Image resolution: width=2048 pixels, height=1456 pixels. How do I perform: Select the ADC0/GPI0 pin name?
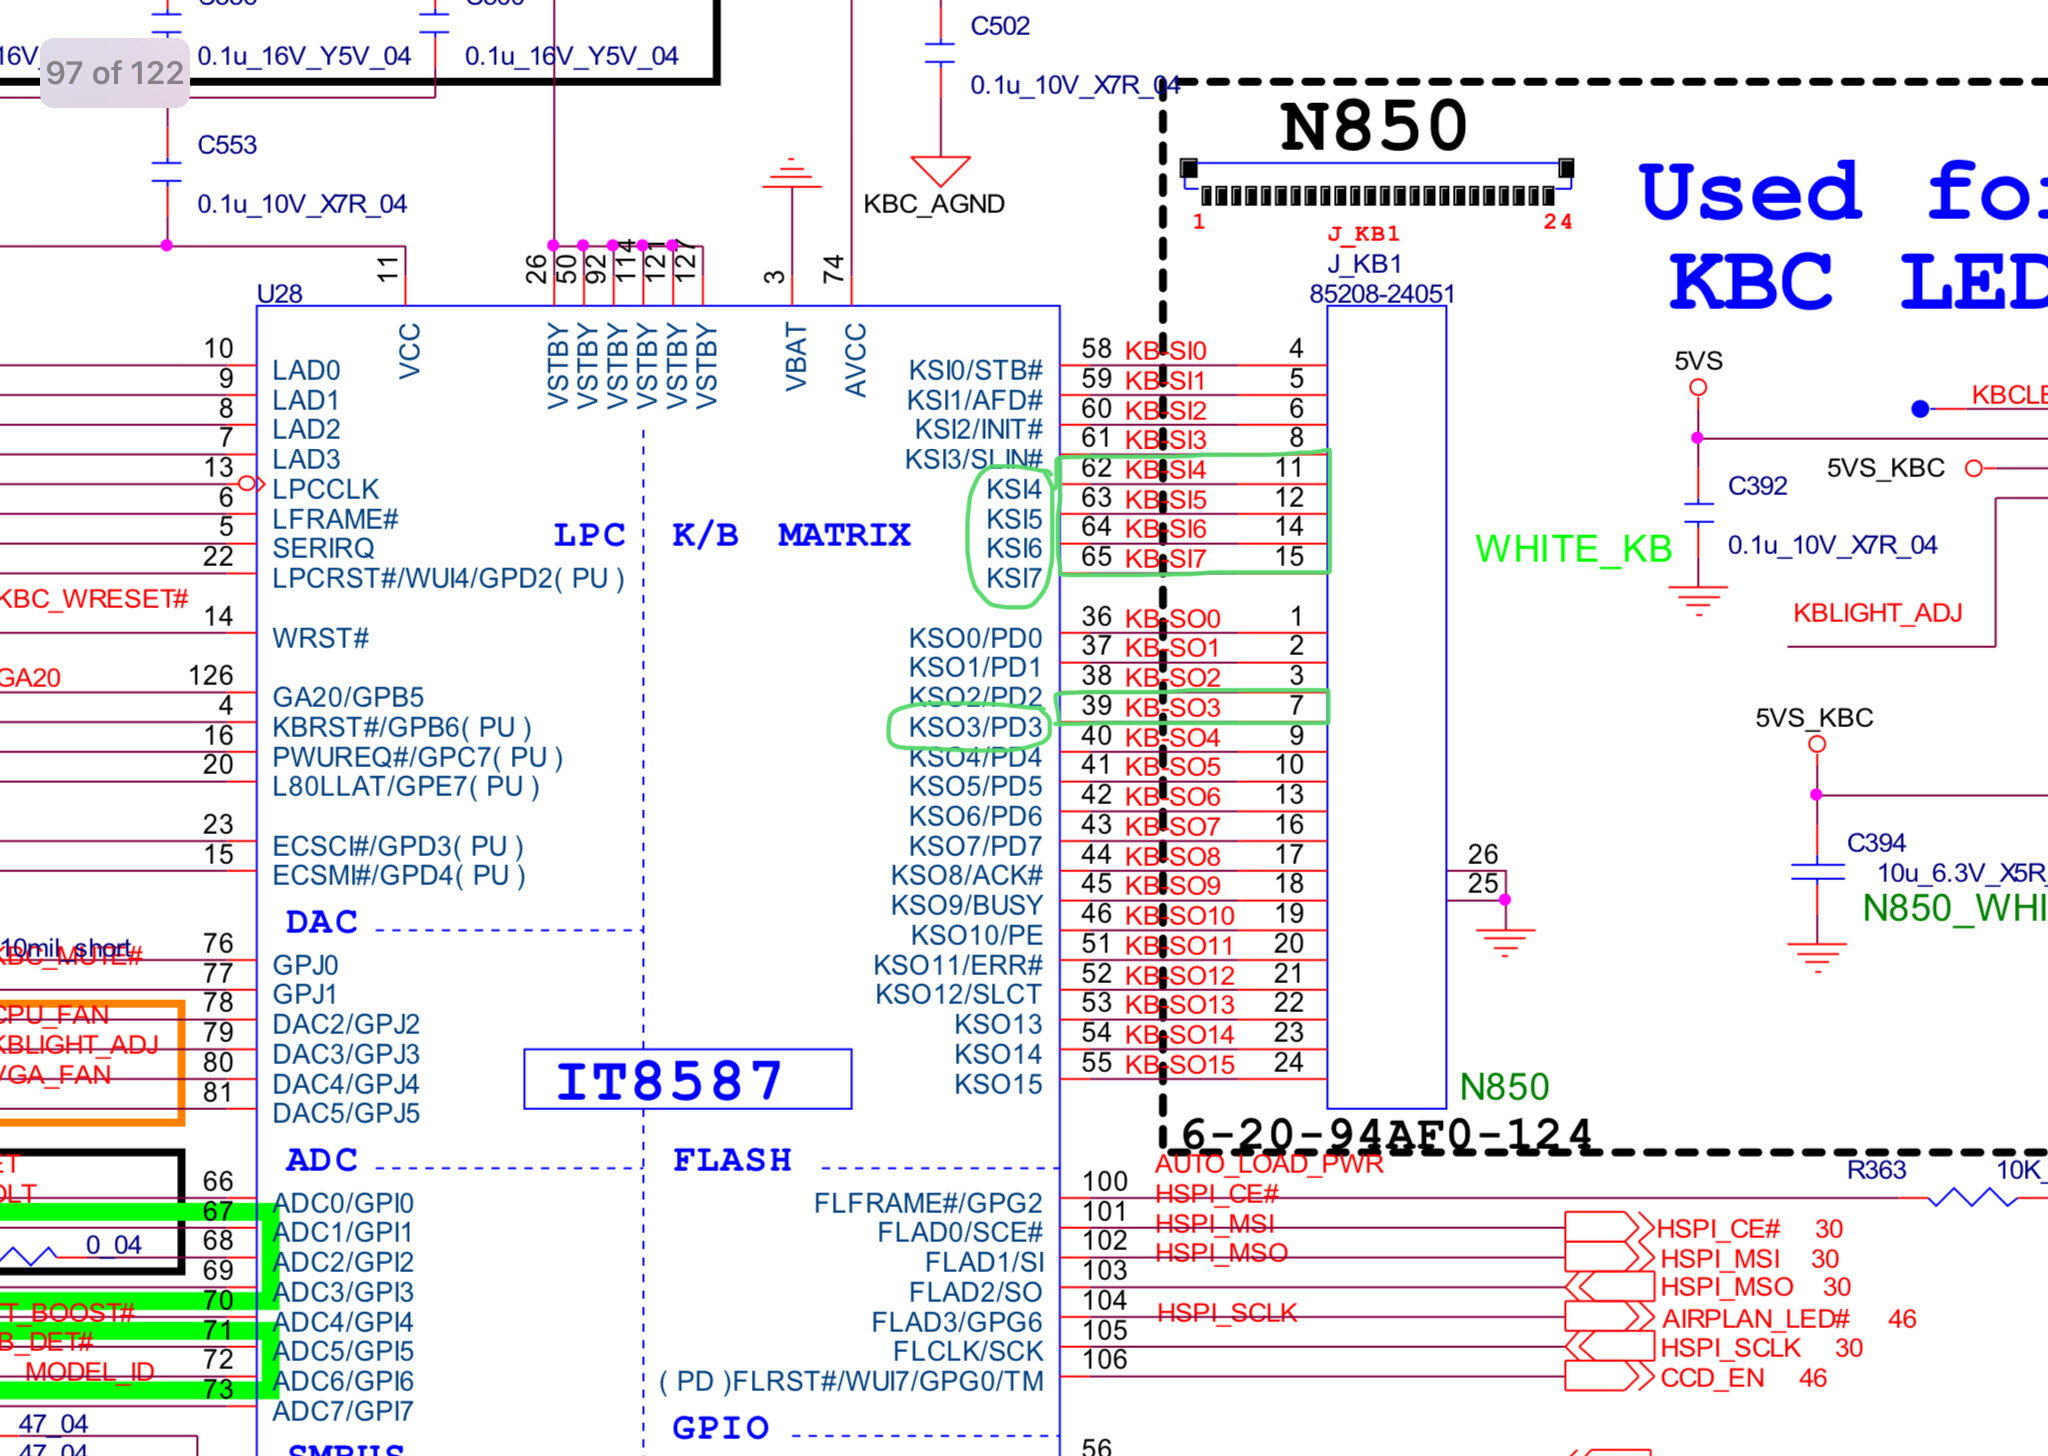point(343,1203)
